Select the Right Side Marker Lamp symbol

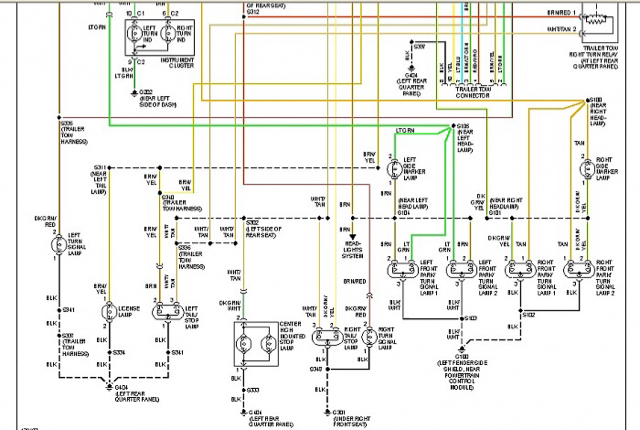[588, 169]
